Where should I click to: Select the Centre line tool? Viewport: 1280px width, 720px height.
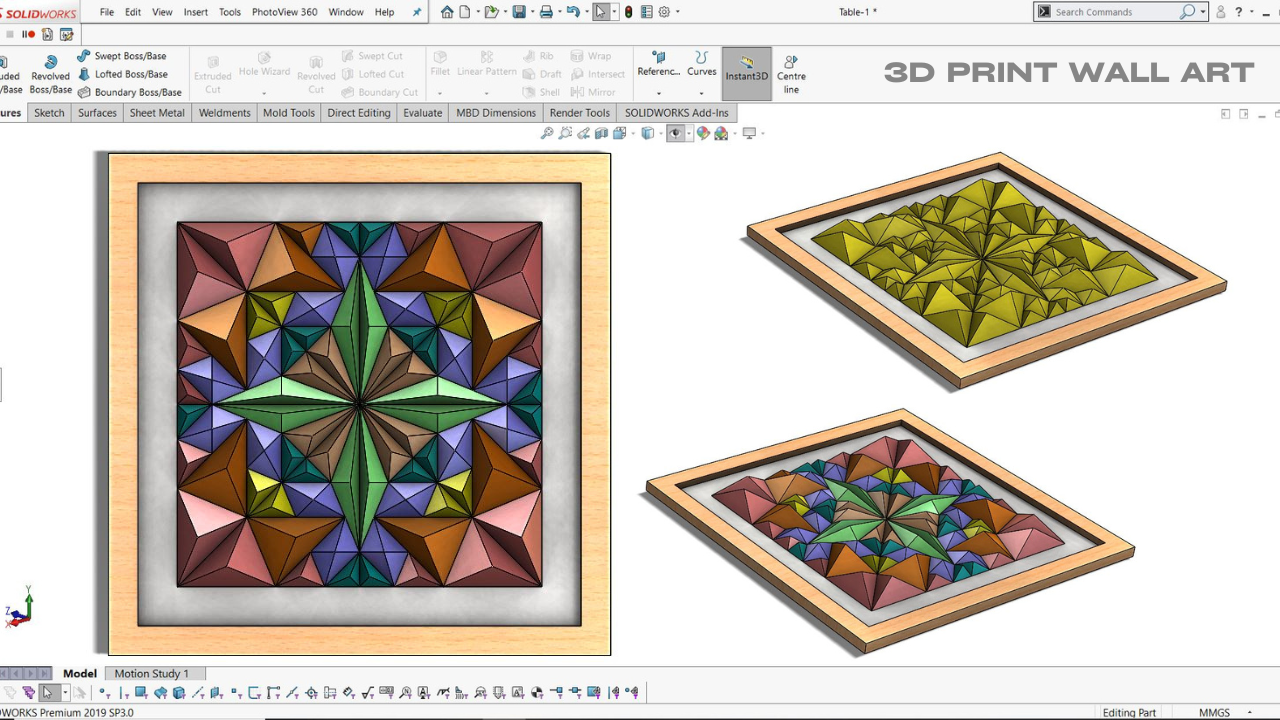tap(790, 72)
